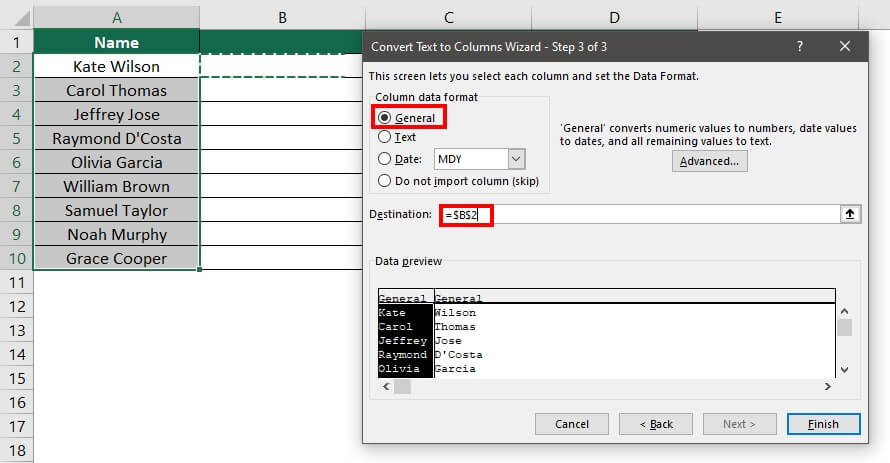Click in the Destination input field
The image size is (890, 463).
[639, 214]
